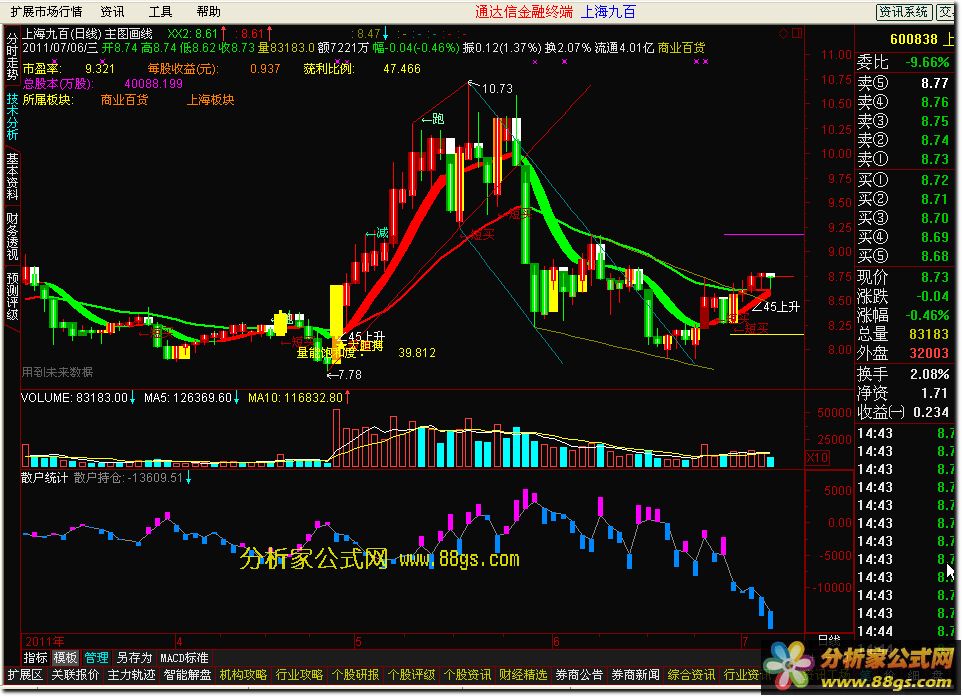
Task: Switch to the 技术分析 side tab
Action: pyautogui.click(x=12, y=117)
